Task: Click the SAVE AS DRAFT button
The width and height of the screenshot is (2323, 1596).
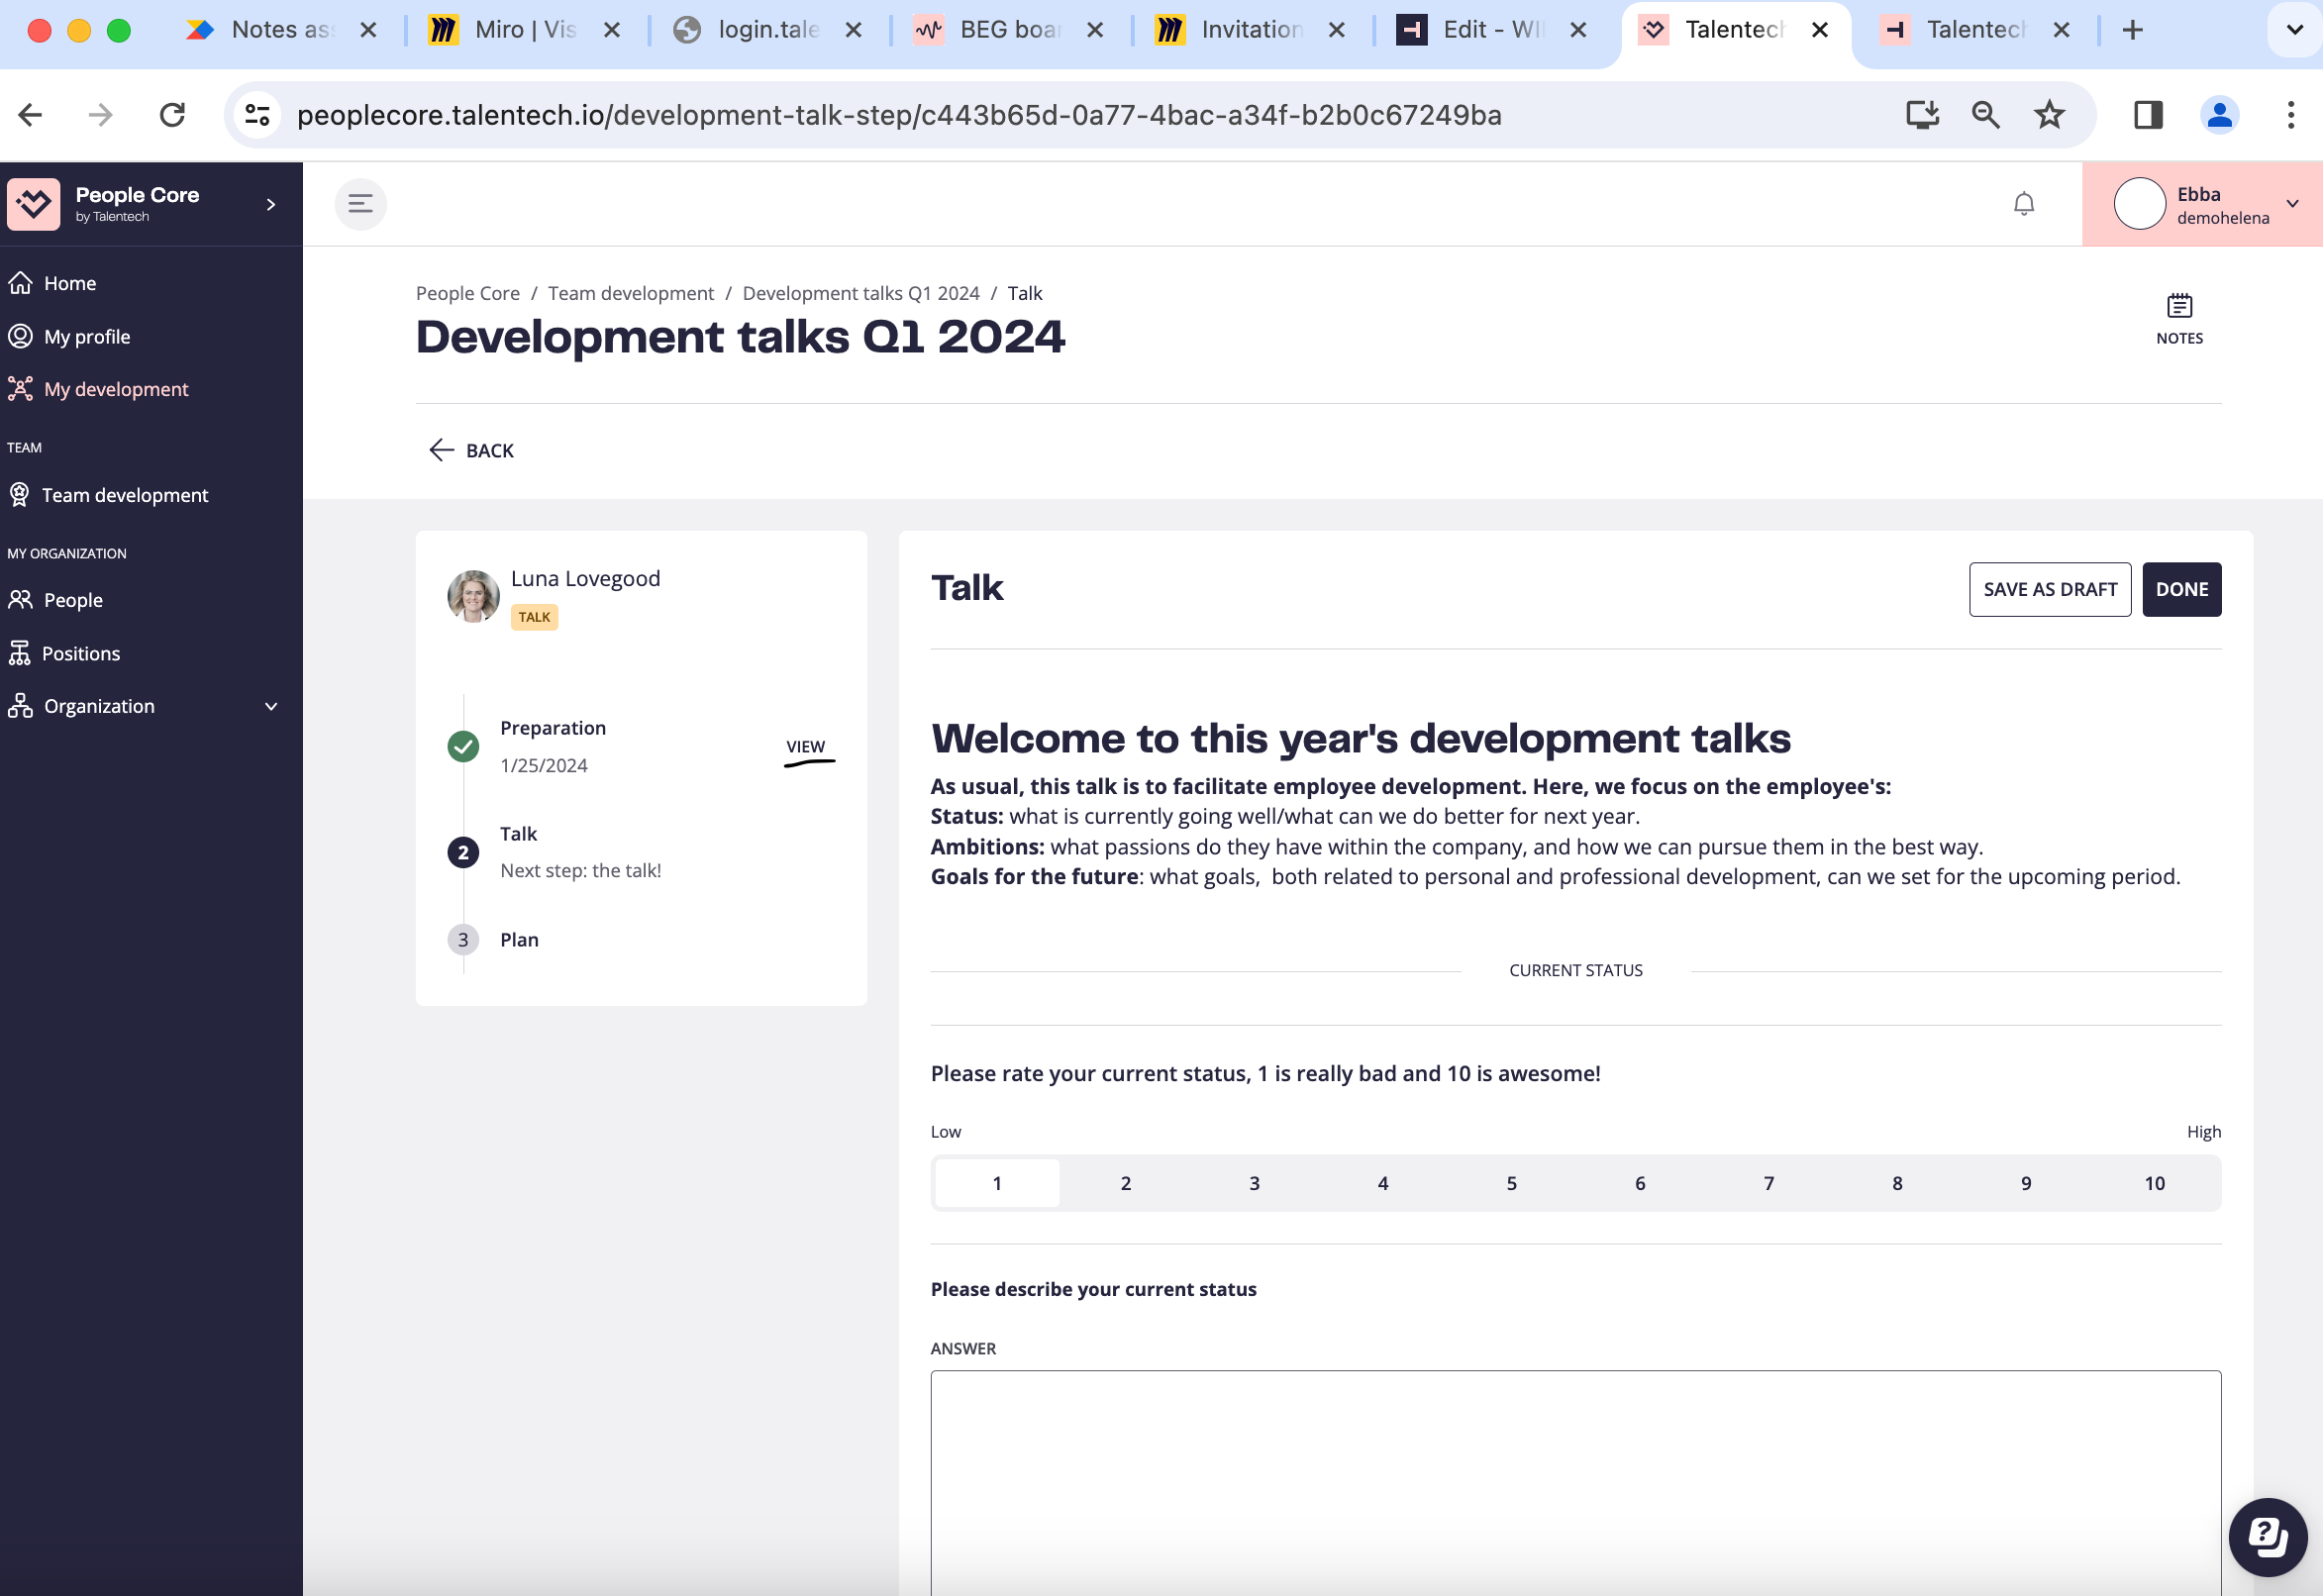Action: coord(2050,589)
